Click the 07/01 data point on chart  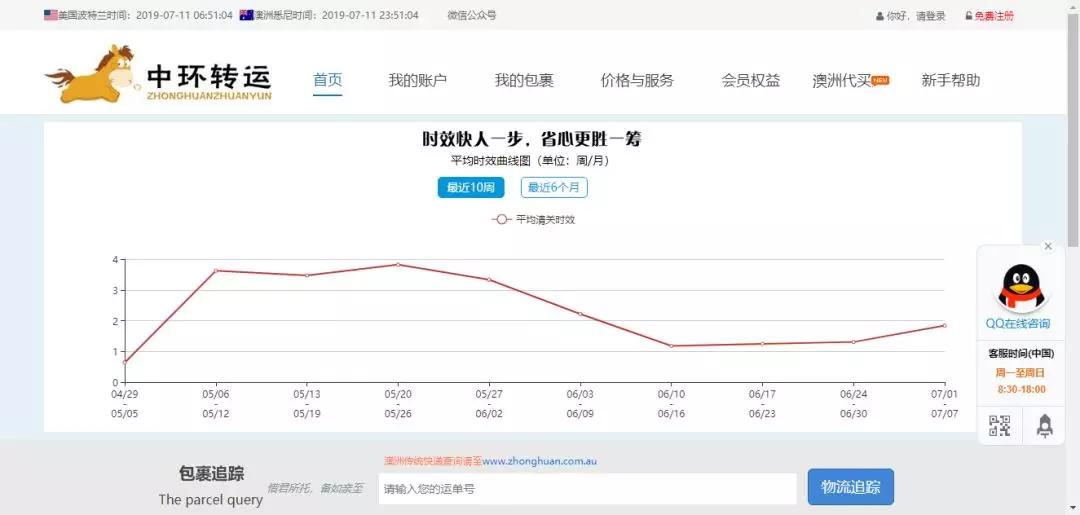click(944, 325)
